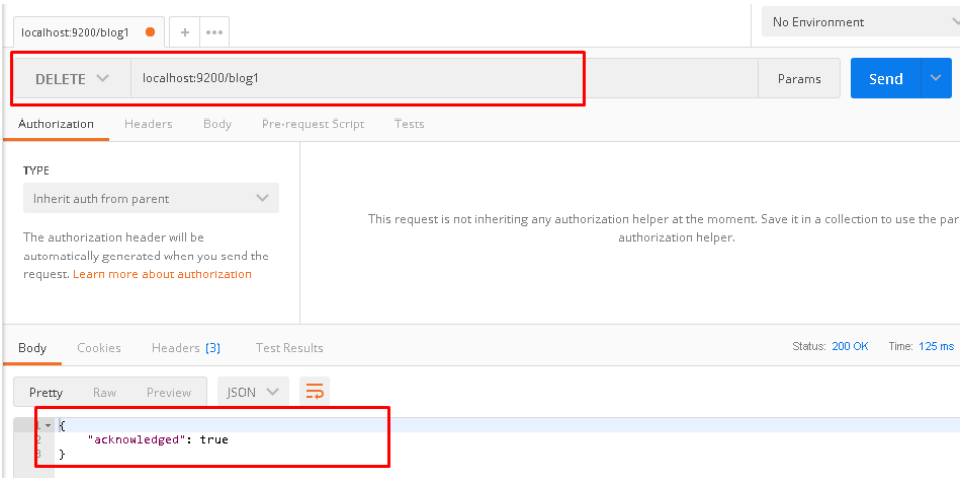Switch to the Authorization tab
974x483 pixels.
point(56,124)
